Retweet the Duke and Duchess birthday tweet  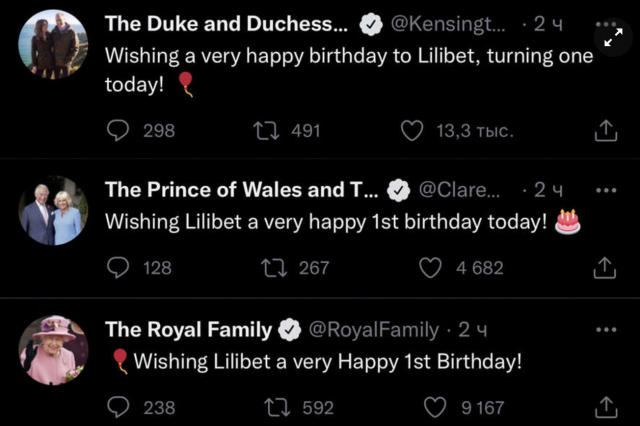point(267,130)
